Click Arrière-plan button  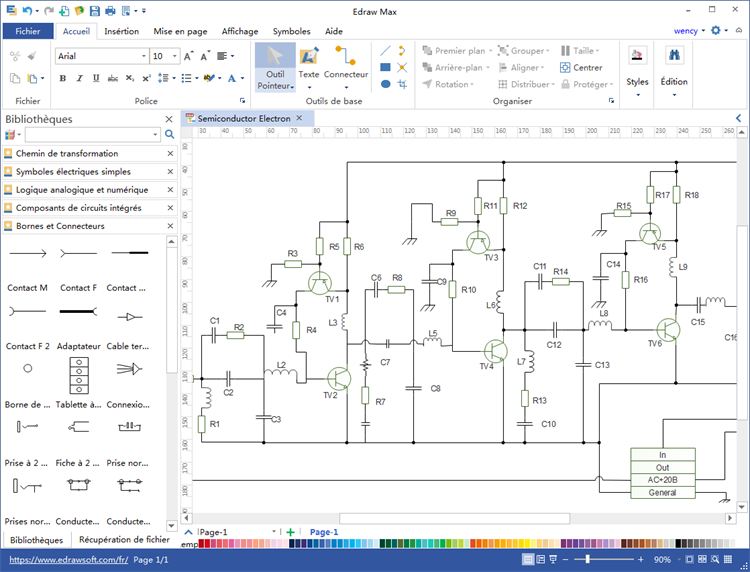point(456,67)
